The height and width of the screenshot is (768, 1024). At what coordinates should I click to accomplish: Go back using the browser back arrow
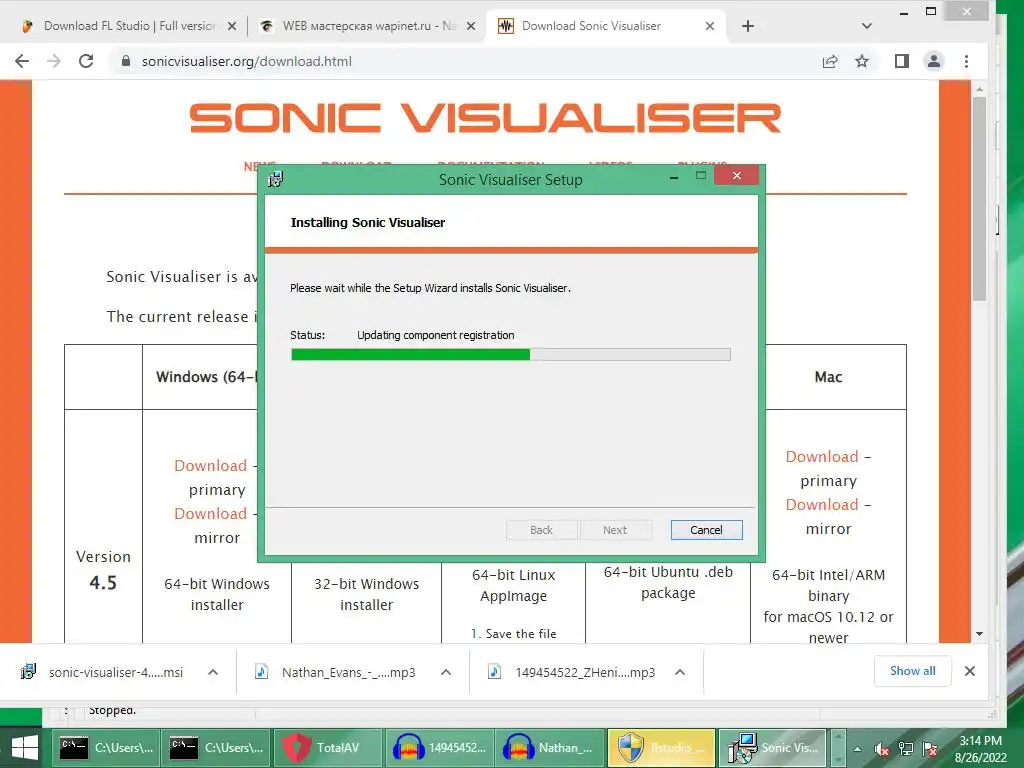pos(22,61)
